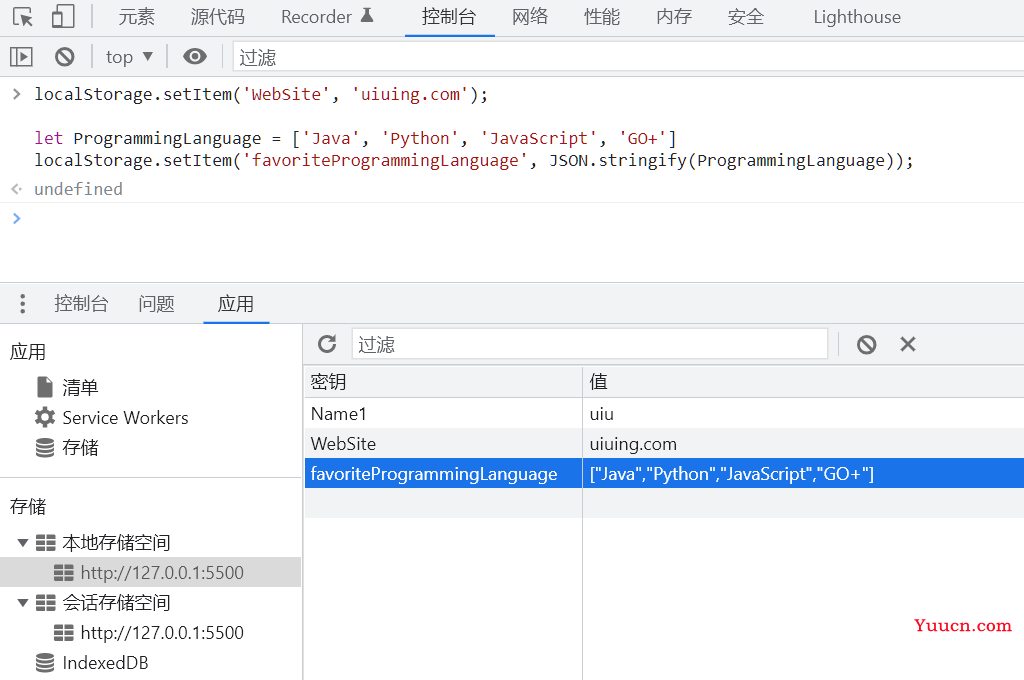Select local storage http://127.0.0.1:5500
Viewport: 1024px width, 680px height.
click(x=149, y=572)
